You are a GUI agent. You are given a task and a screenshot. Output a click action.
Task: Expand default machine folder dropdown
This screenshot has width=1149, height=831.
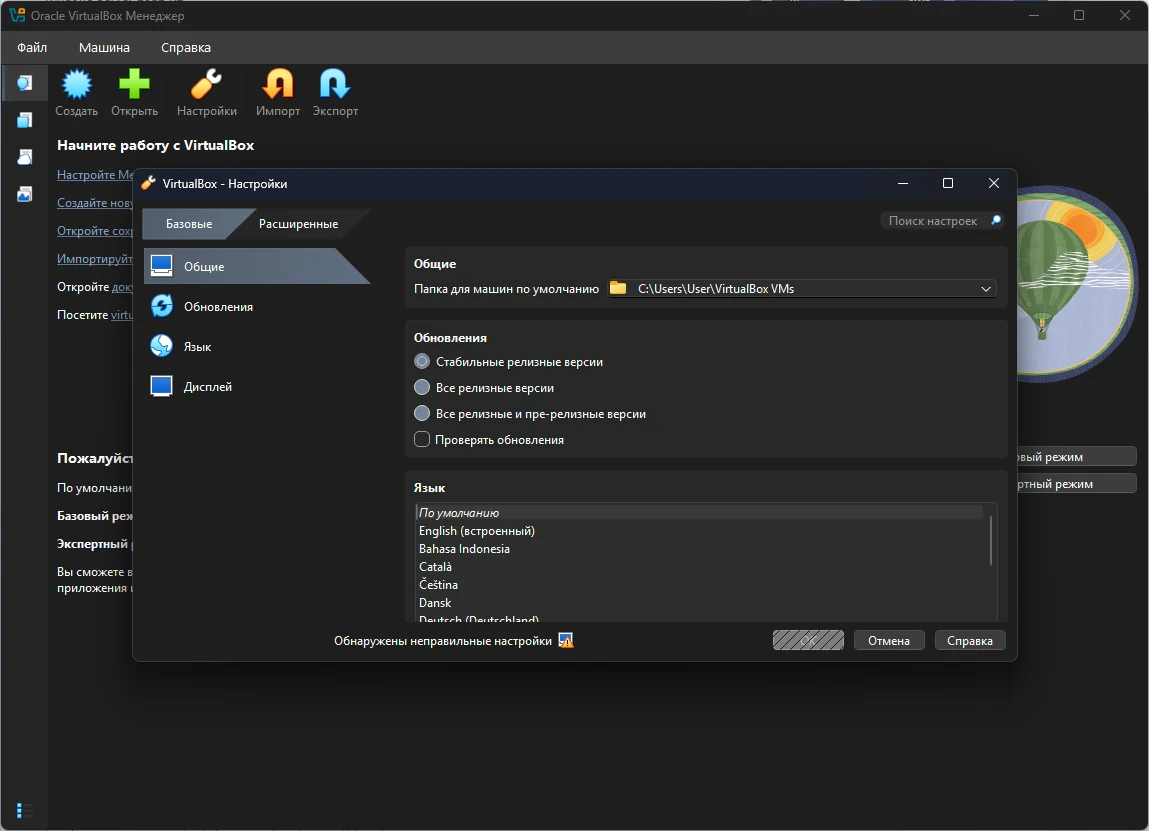(986, 289)
